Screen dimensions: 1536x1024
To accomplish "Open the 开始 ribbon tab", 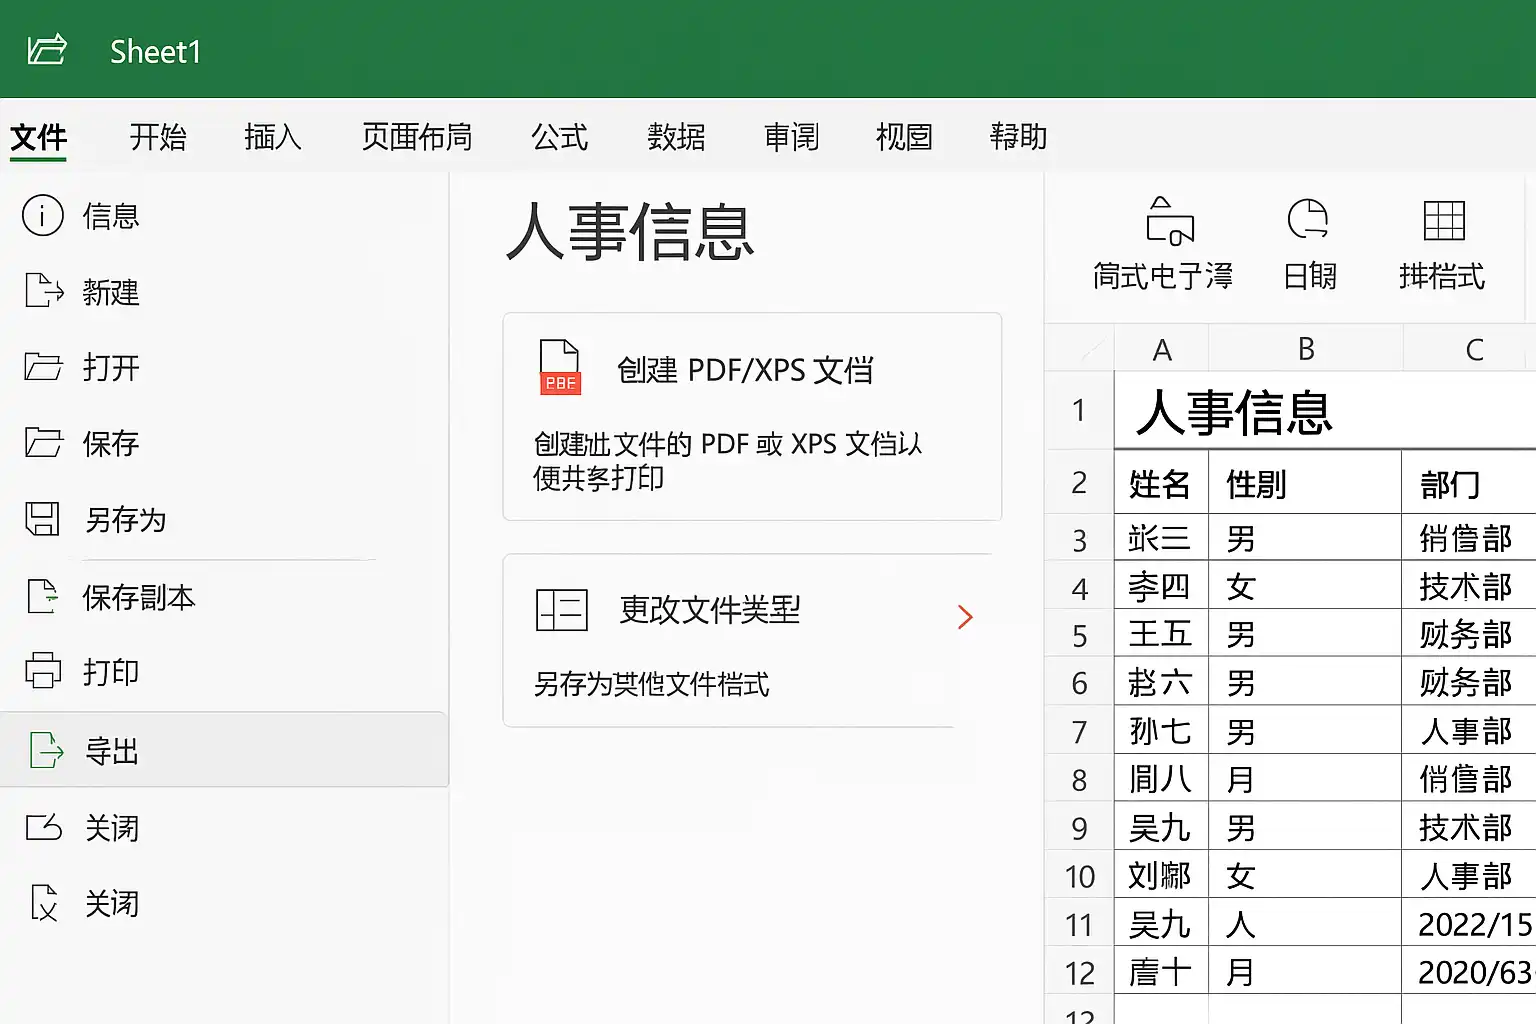I will pos(158,137).
